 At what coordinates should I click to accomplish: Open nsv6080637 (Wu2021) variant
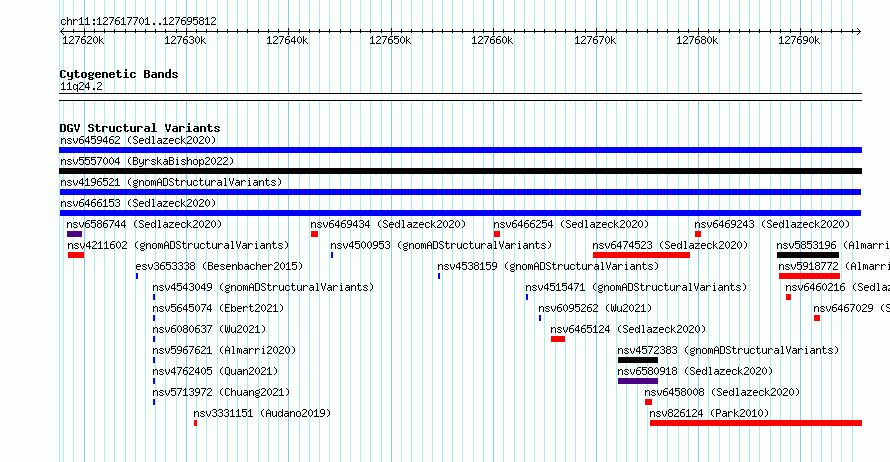click(209, 329)
